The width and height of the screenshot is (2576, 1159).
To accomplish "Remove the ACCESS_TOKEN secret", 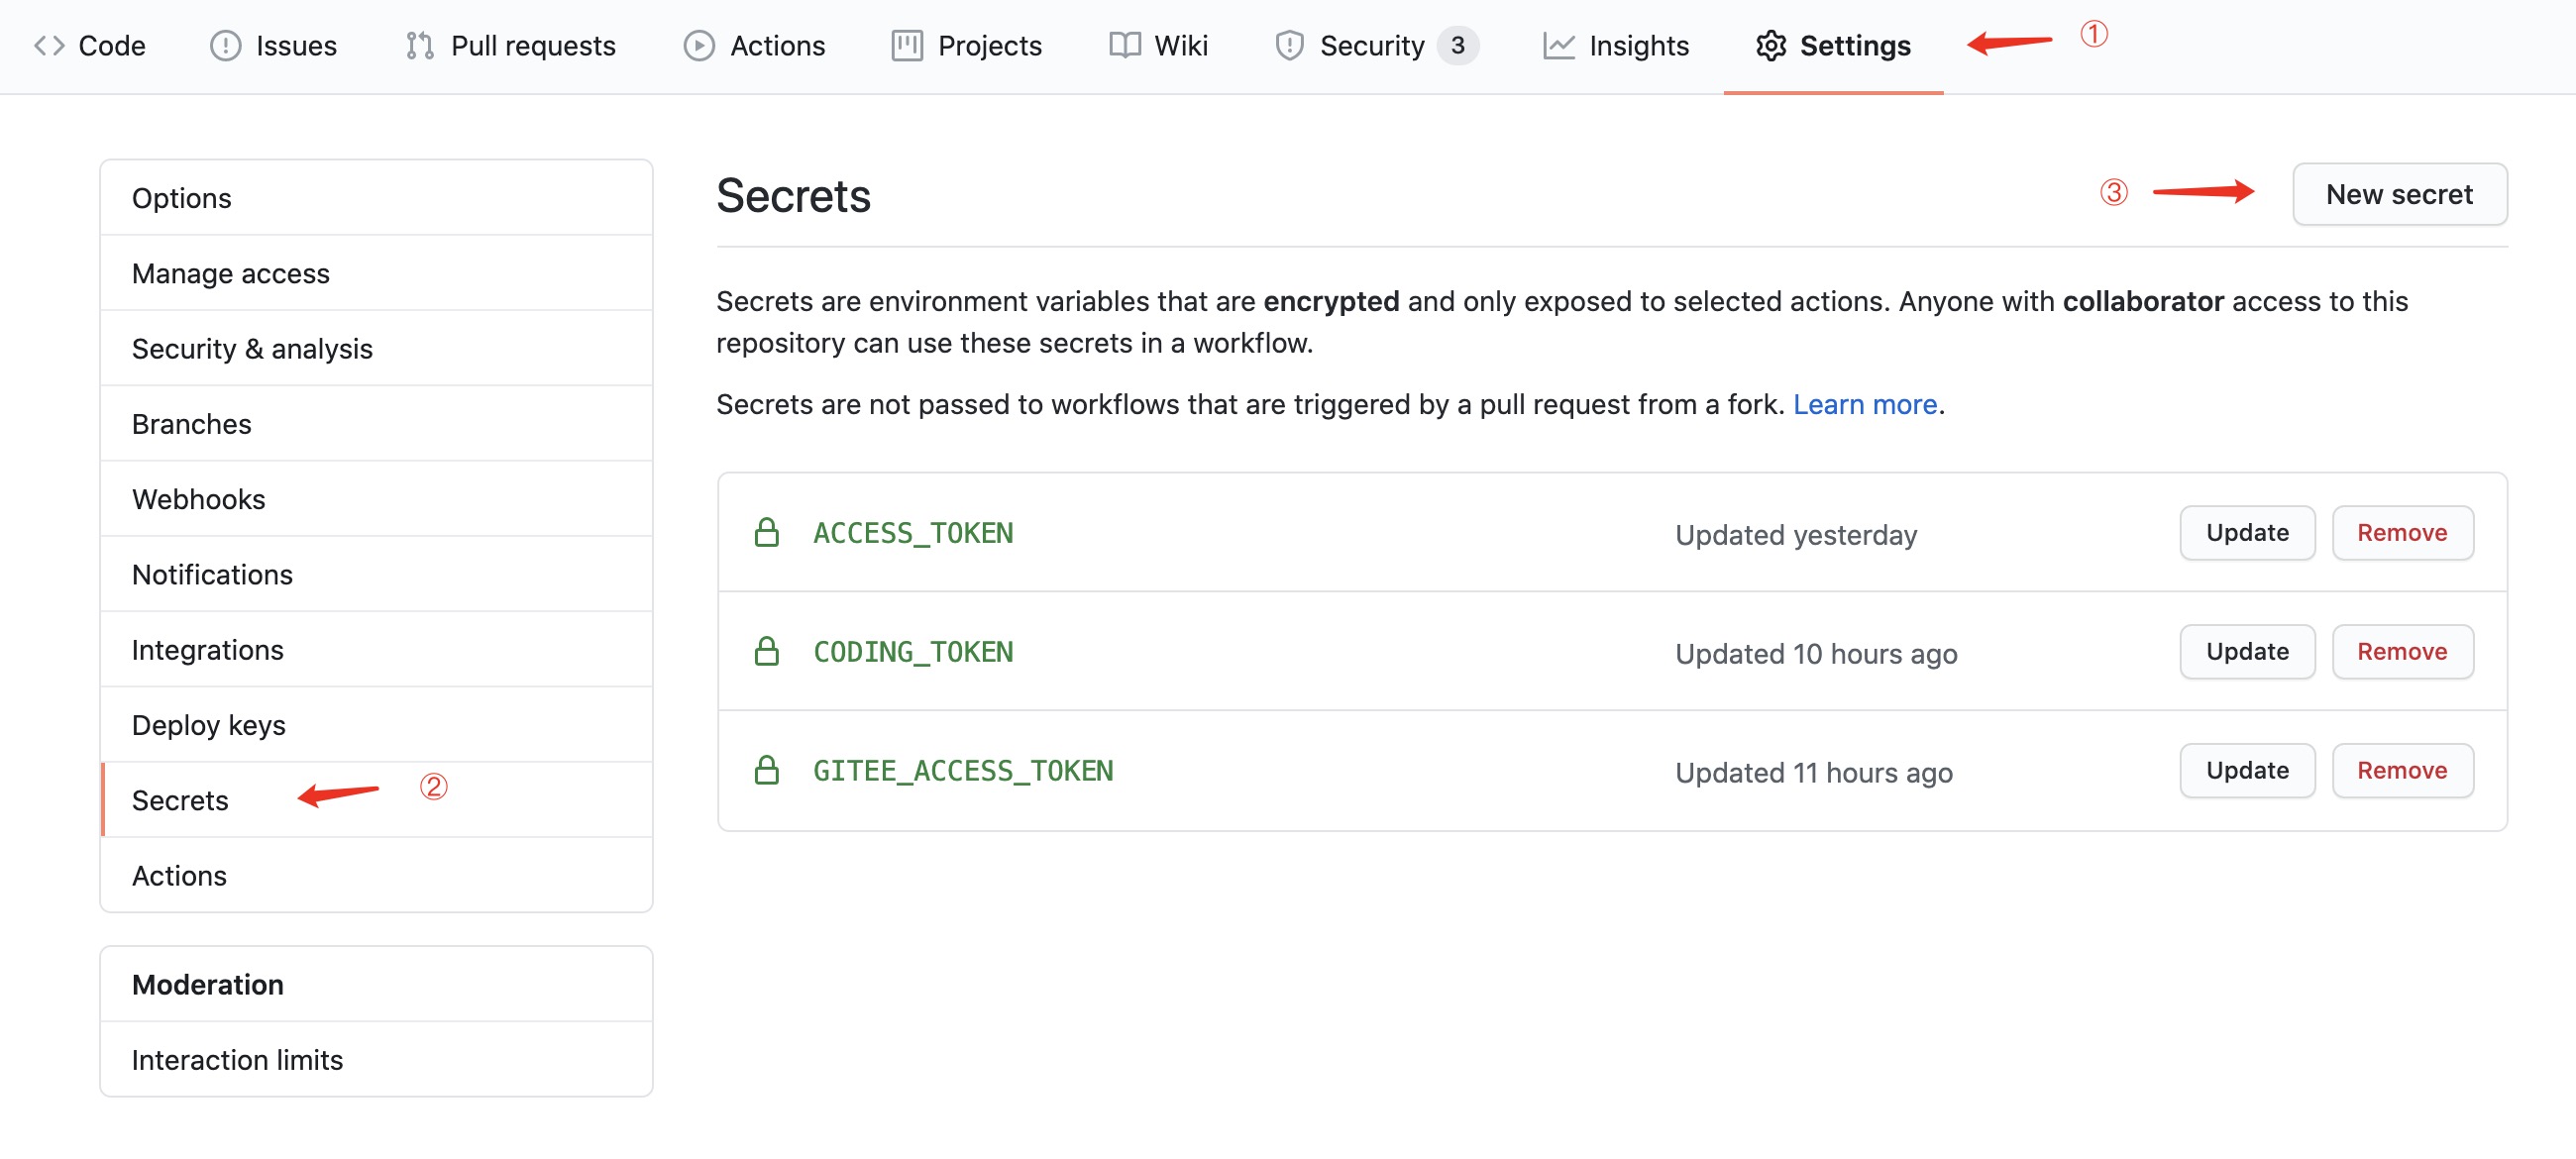I will coord(2402,532).
